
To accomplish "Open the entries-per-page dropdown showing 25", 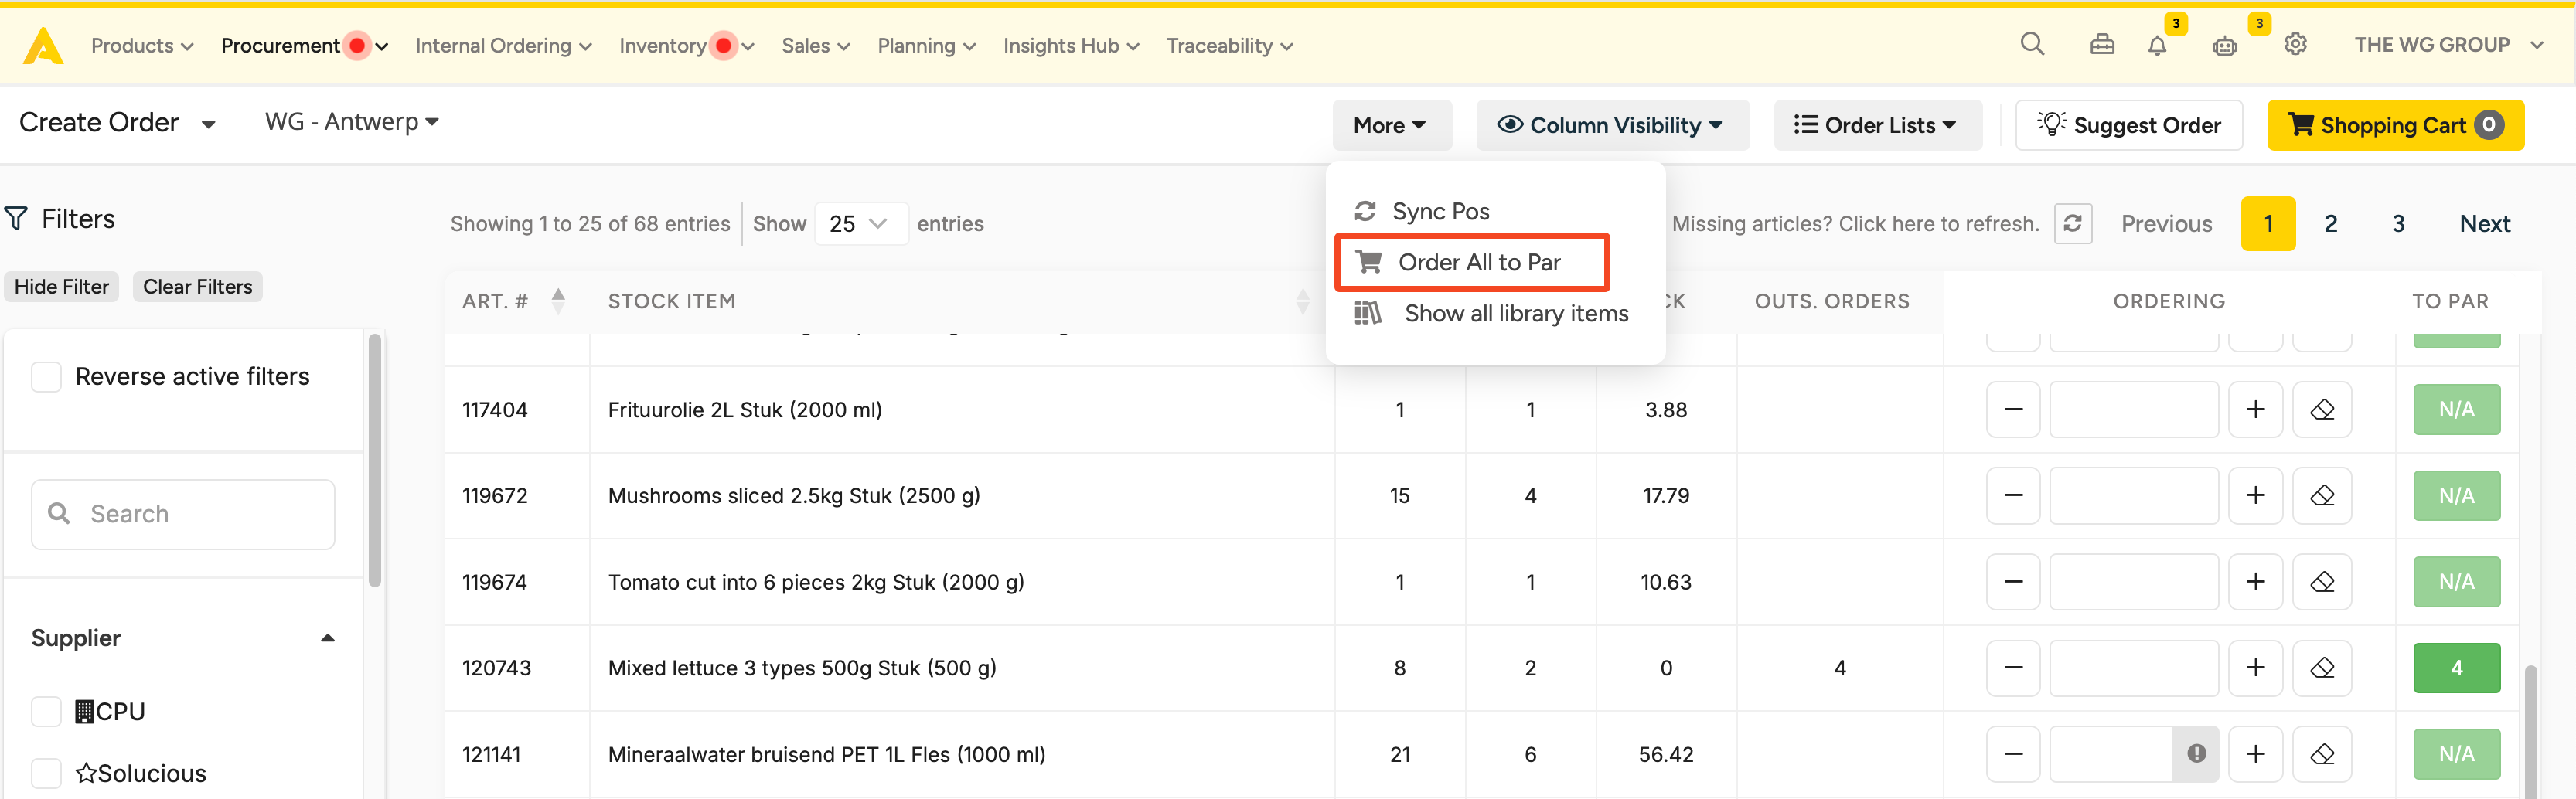I will pyautogui.click(x=860, y=224).
